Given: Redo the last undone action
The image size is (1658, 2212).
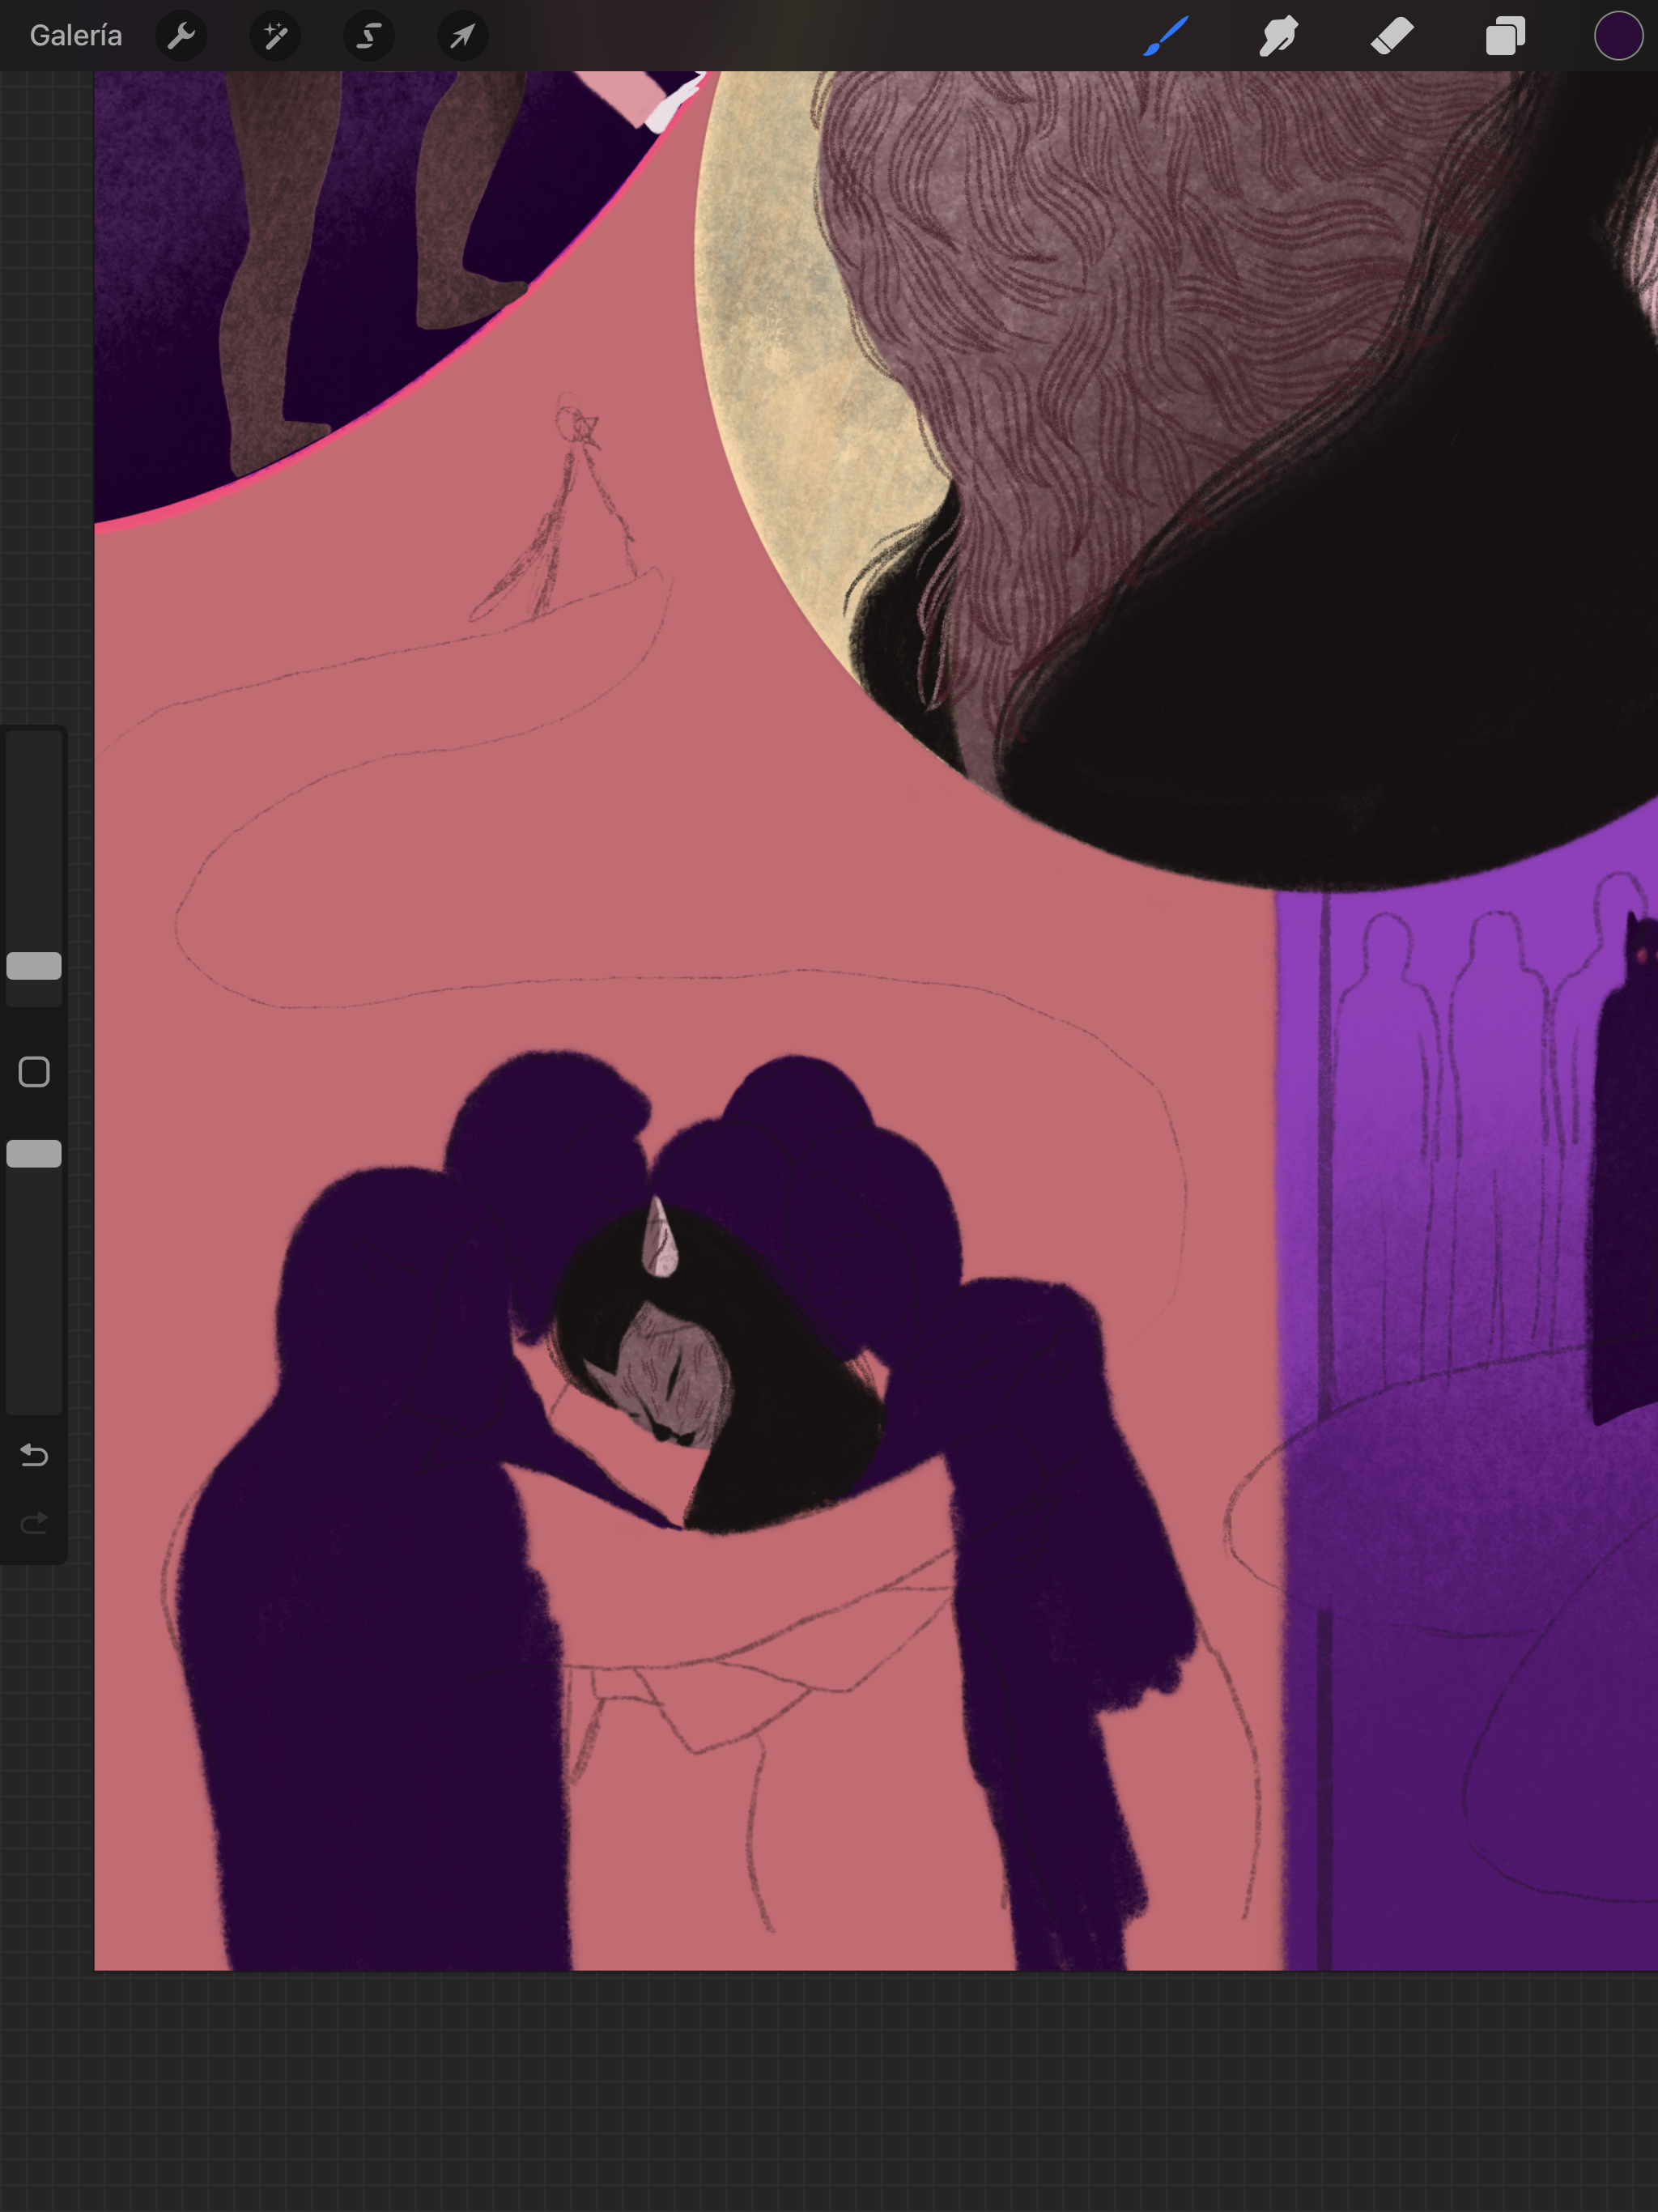Looking at the screenshot, I should pos(34,1522).
